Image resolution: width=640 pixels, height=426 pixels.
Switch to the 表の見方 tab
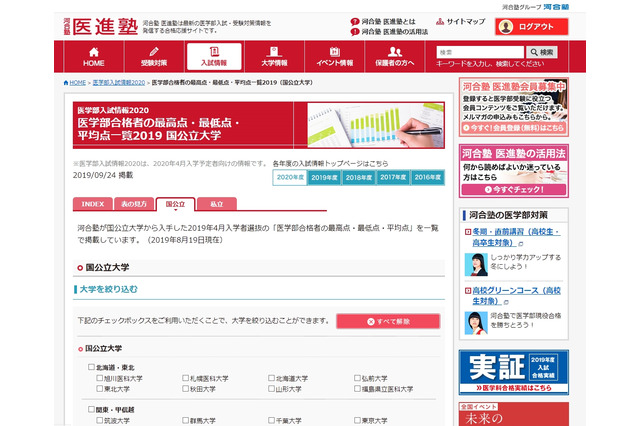click(x=134, y=204)
